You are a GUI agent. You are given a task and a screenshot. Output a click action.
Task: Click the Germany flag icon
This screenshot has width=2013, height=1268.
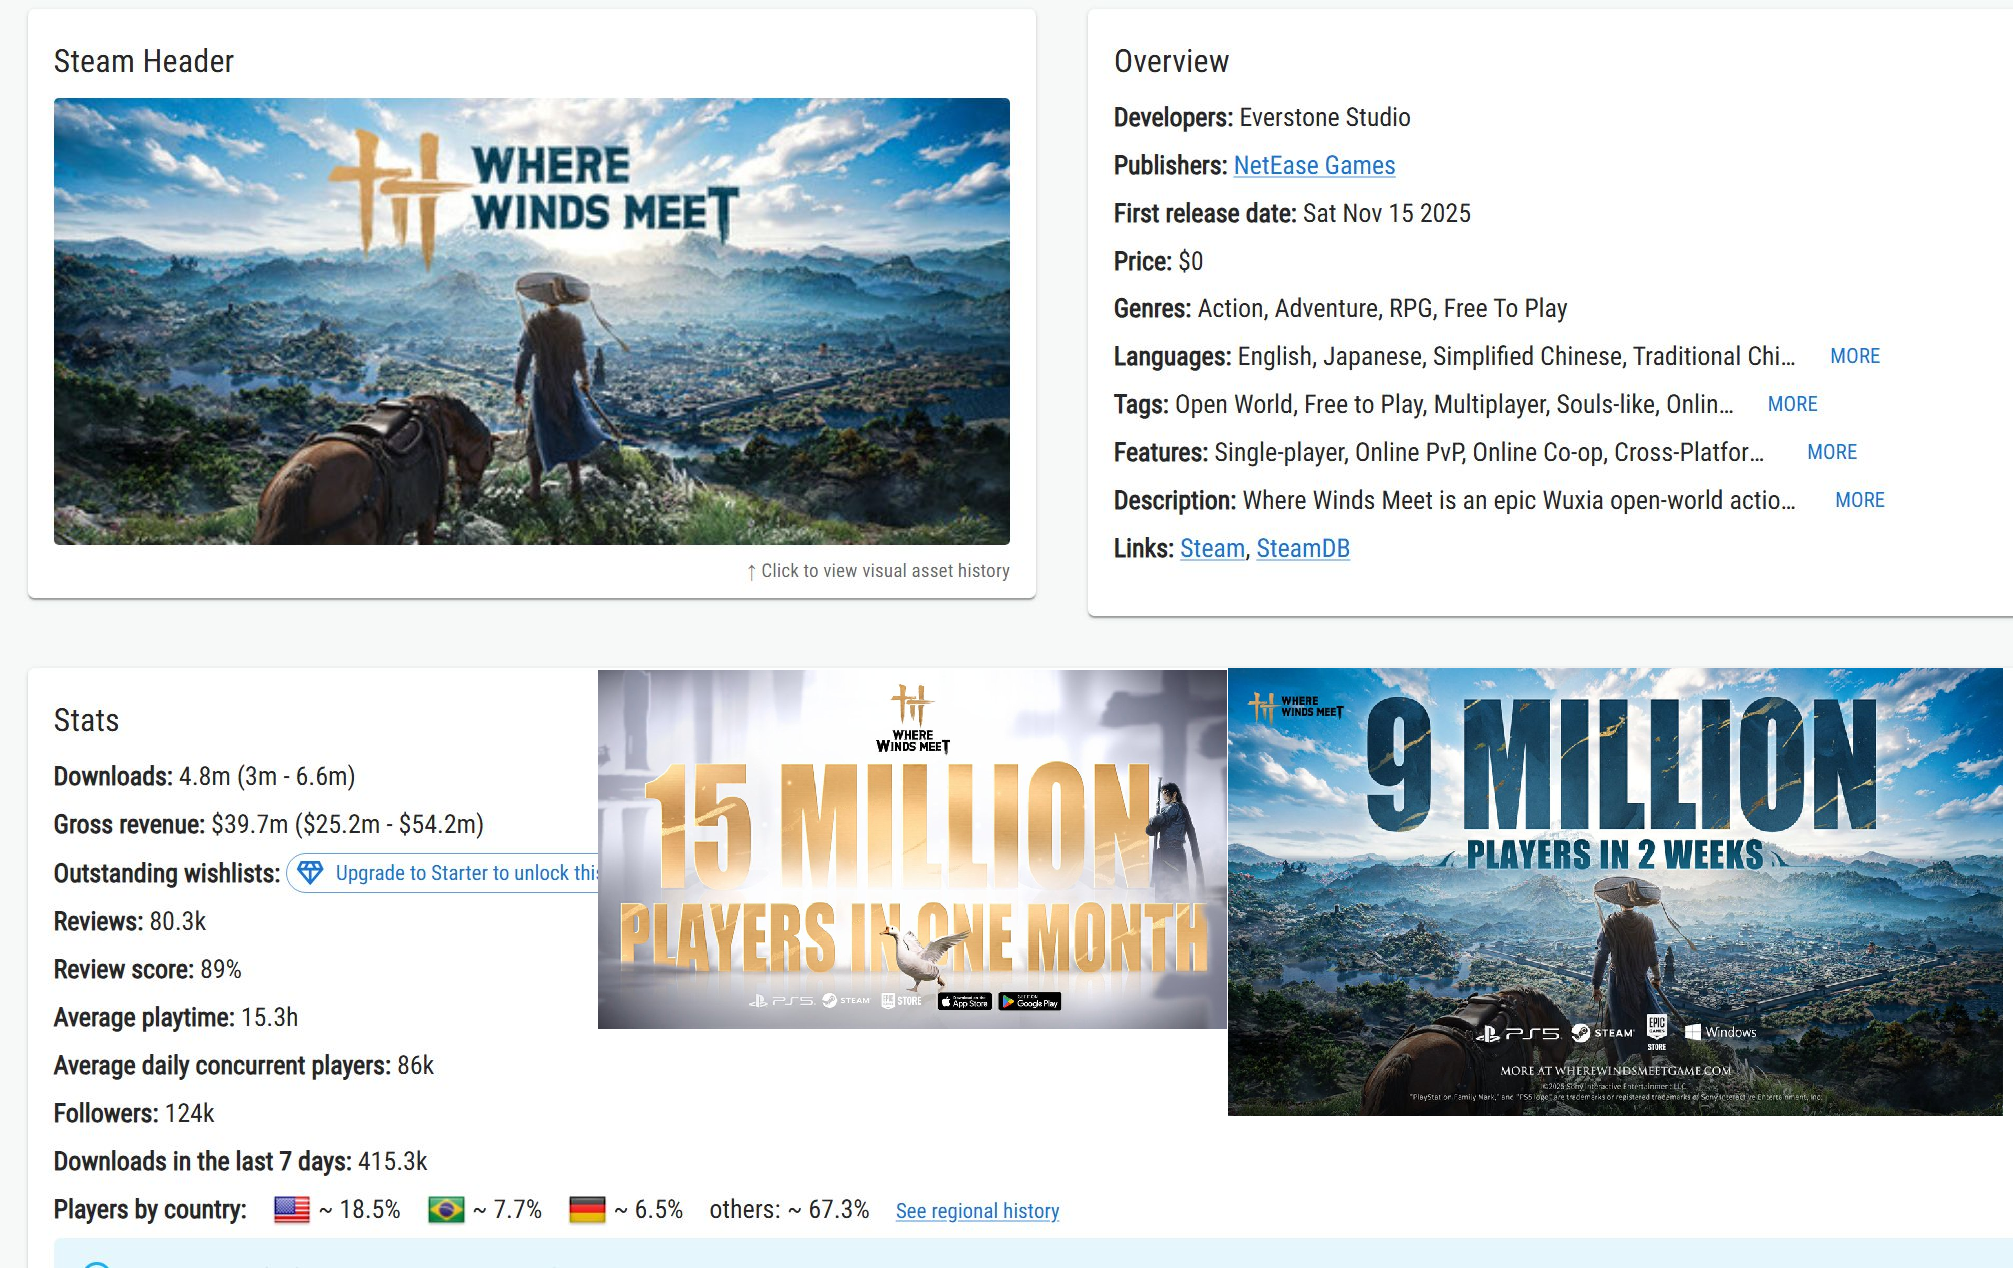[x=587, y=1210]
